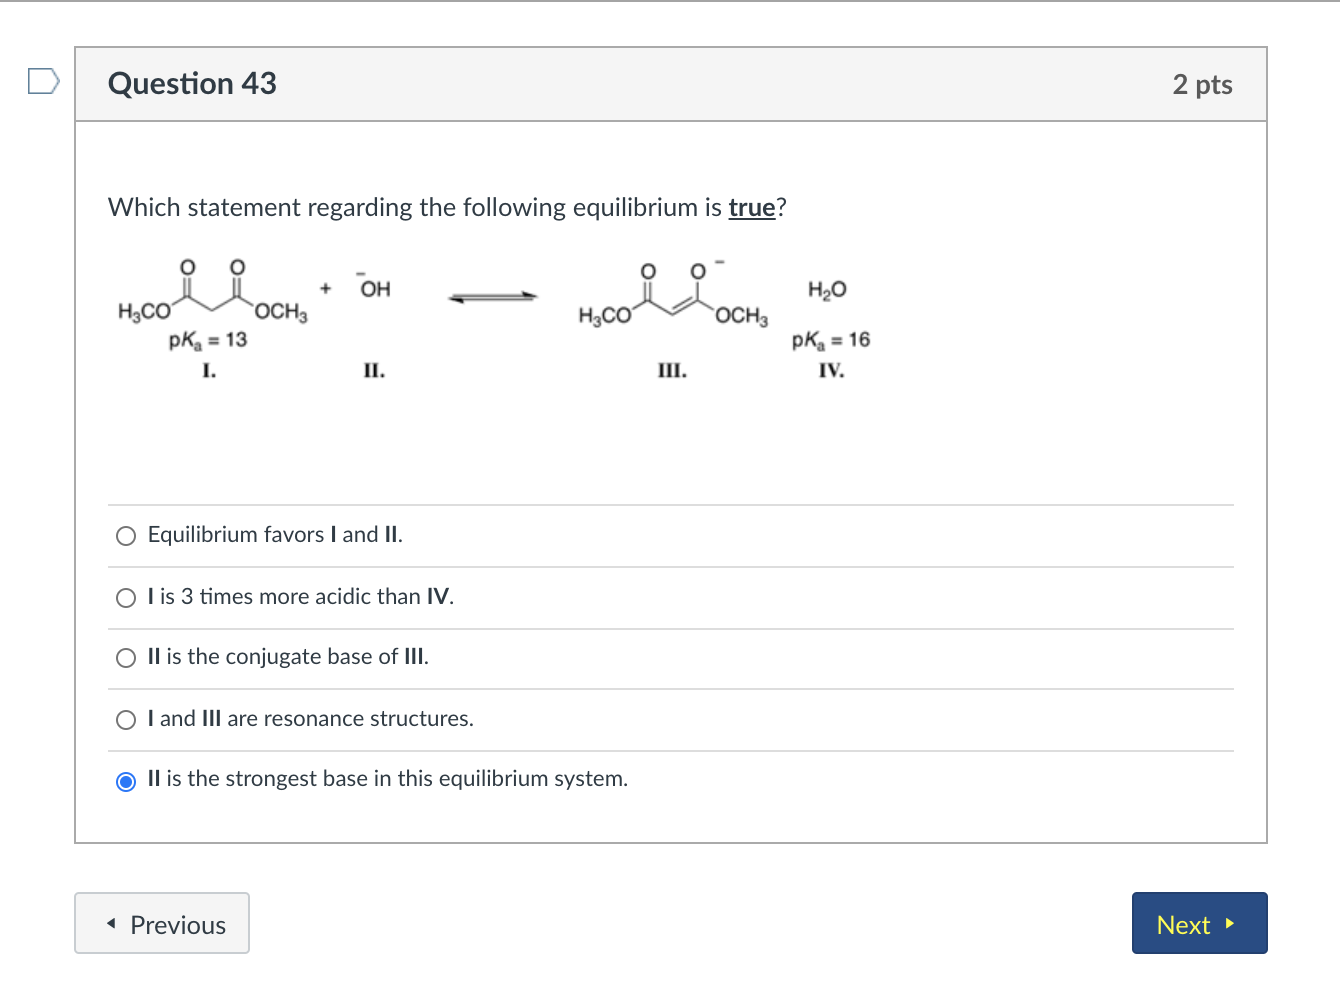Choose "I is 3 times more acidic than IV"
Screen dimensions: 1344x996
click(126, 598)
